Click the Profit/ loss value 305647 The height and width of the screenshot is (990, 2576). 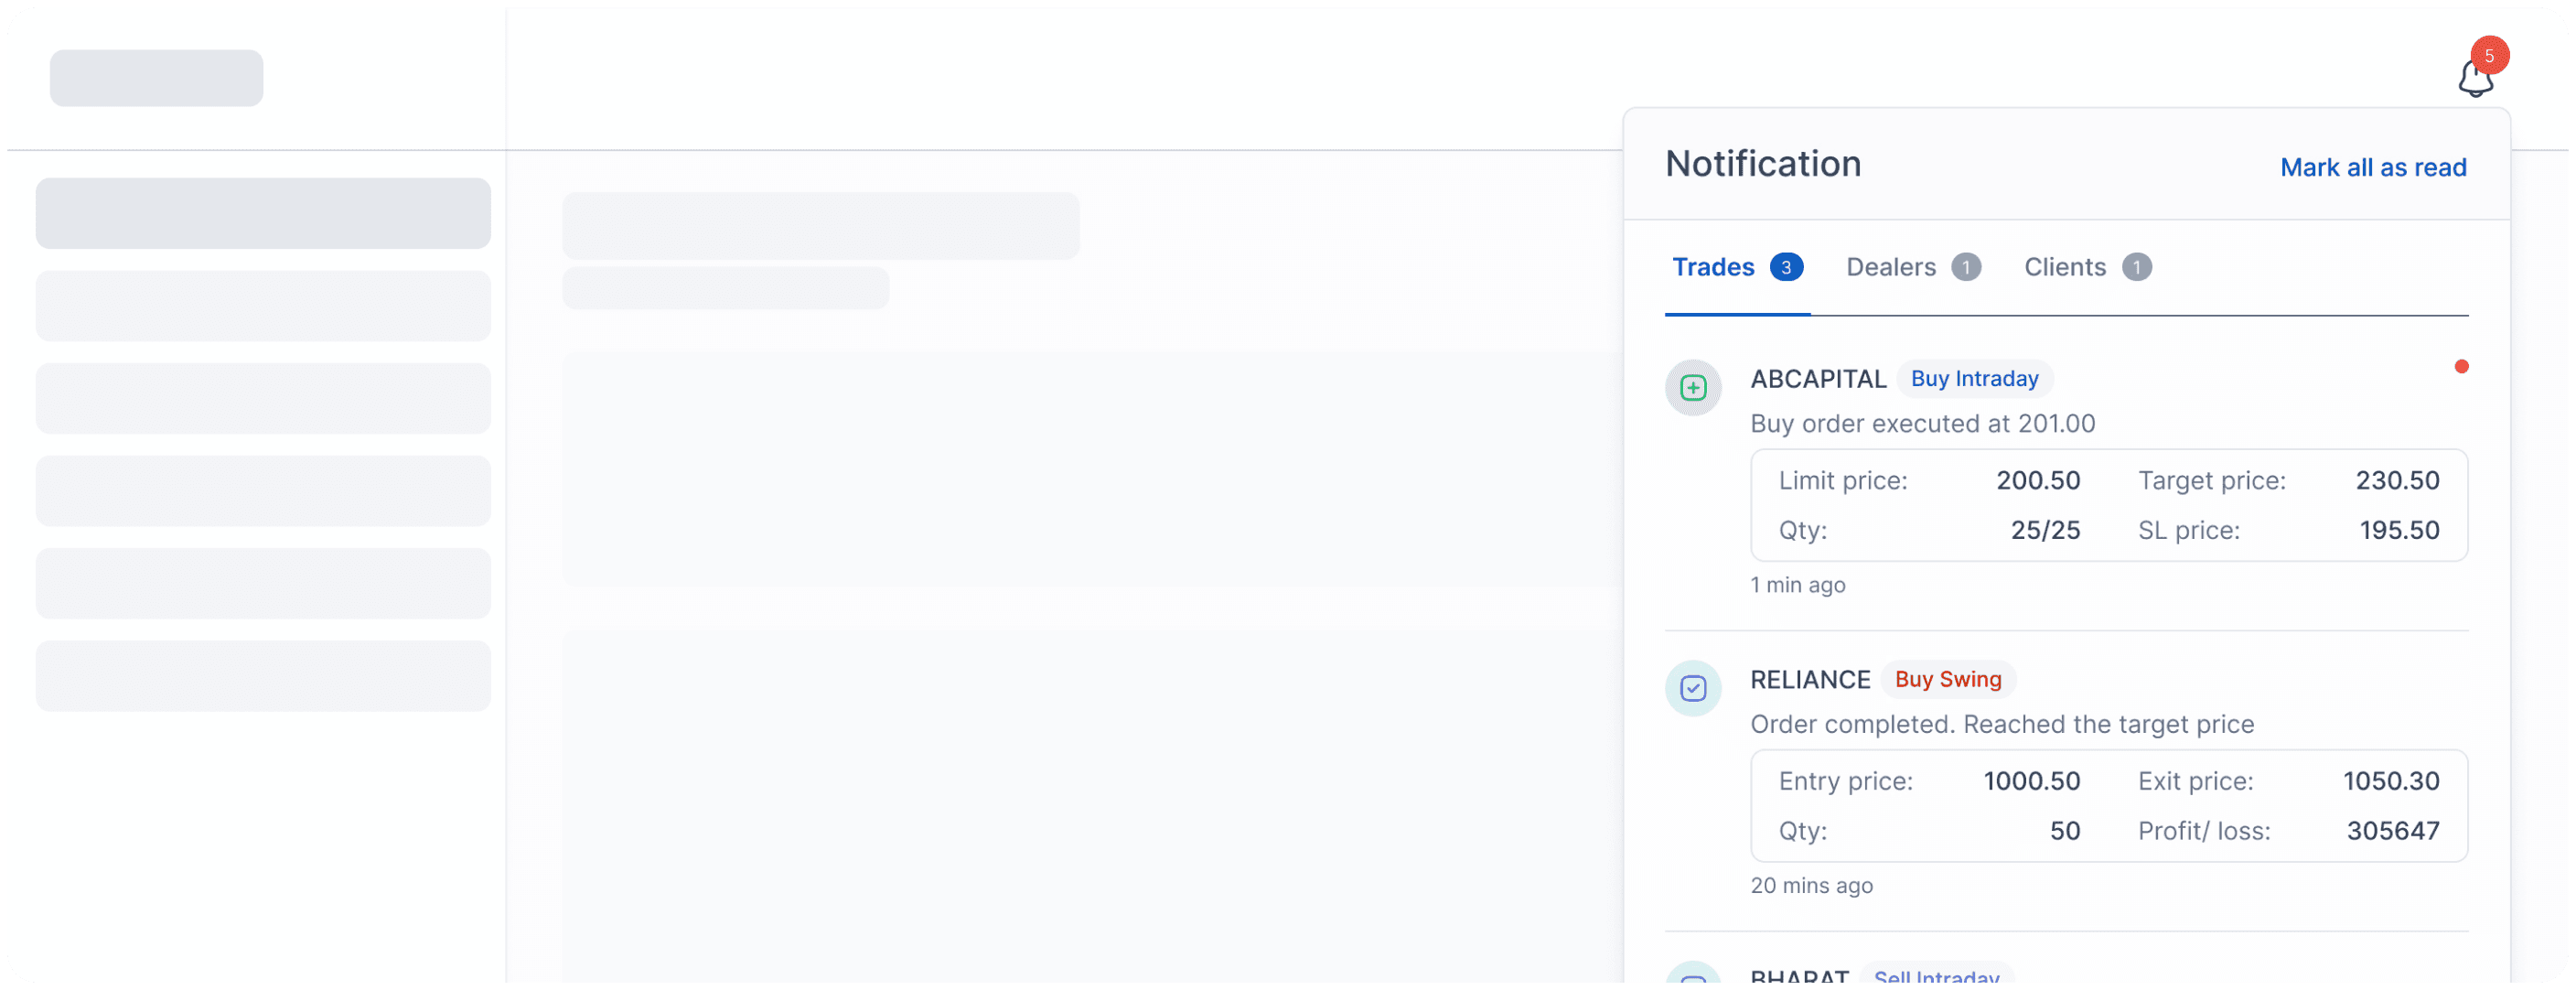(x=2392, y=830)
